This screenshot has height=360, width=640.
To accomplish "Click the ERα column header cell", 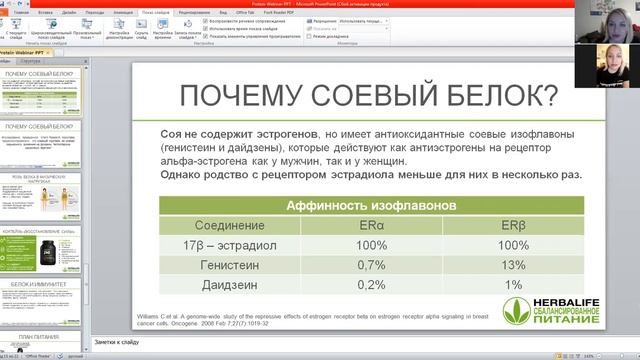I will coord(371,225).
